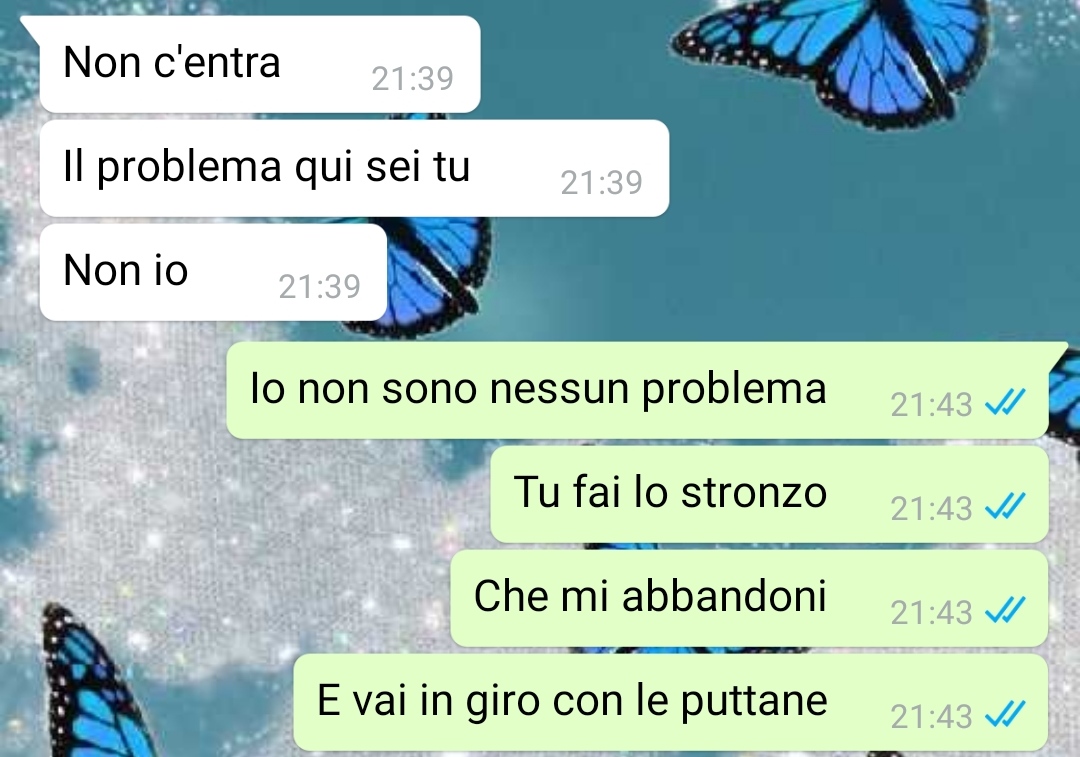
Task: Tap the double-check icon beside 'Che mi abbandoni'
Action: pyautogui.click(x=1006, y=610)
